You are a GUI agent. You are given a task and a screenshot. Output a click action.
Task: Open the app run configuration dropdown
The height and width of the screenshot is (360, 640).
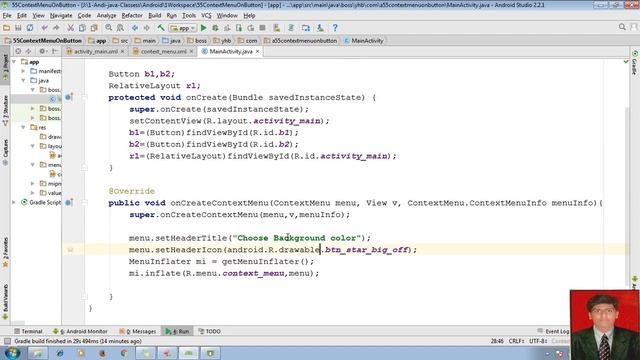click(183, 28)
